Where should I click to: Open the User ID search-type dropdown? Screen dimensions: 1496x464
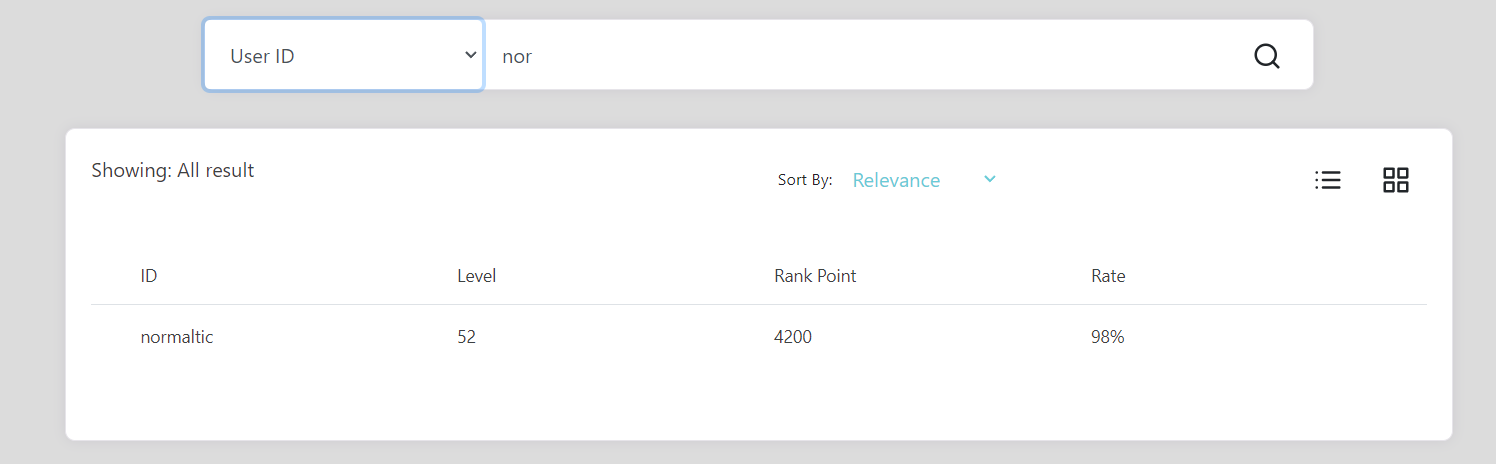point(344,55)
